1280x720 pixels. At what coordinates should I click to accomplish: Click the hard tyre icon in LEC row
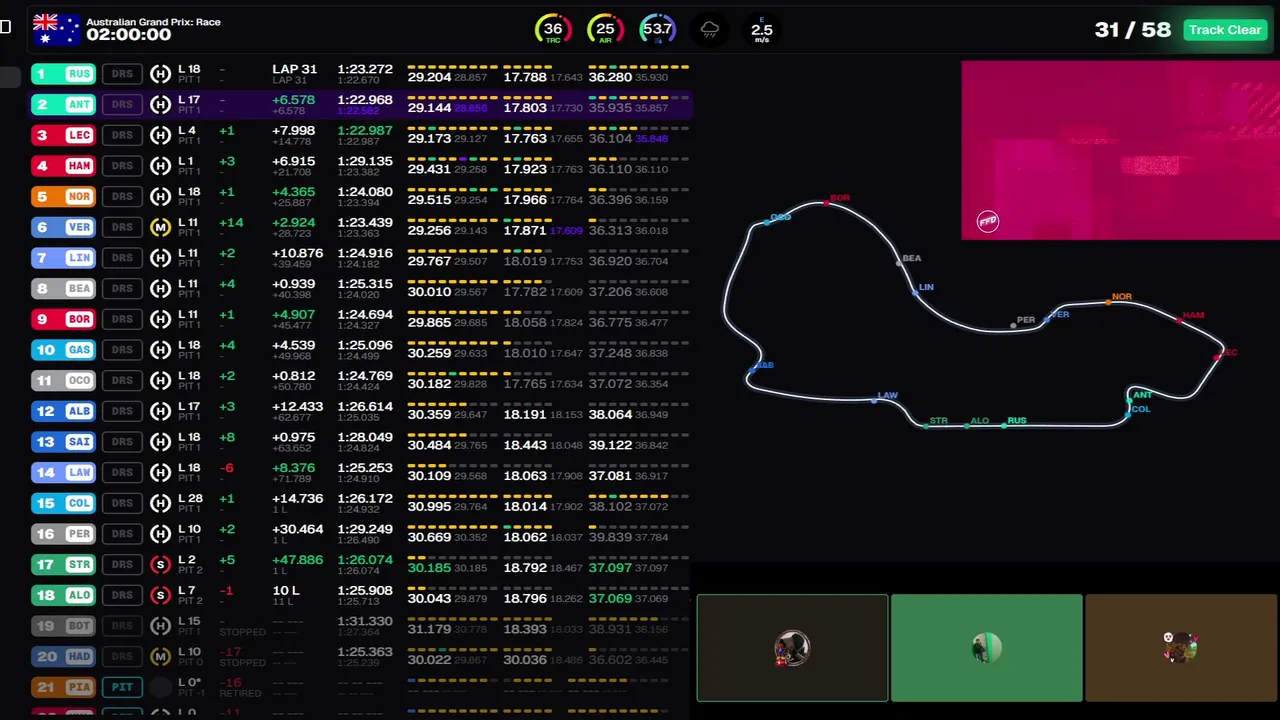pyautogui.click(x=160, y=135)
